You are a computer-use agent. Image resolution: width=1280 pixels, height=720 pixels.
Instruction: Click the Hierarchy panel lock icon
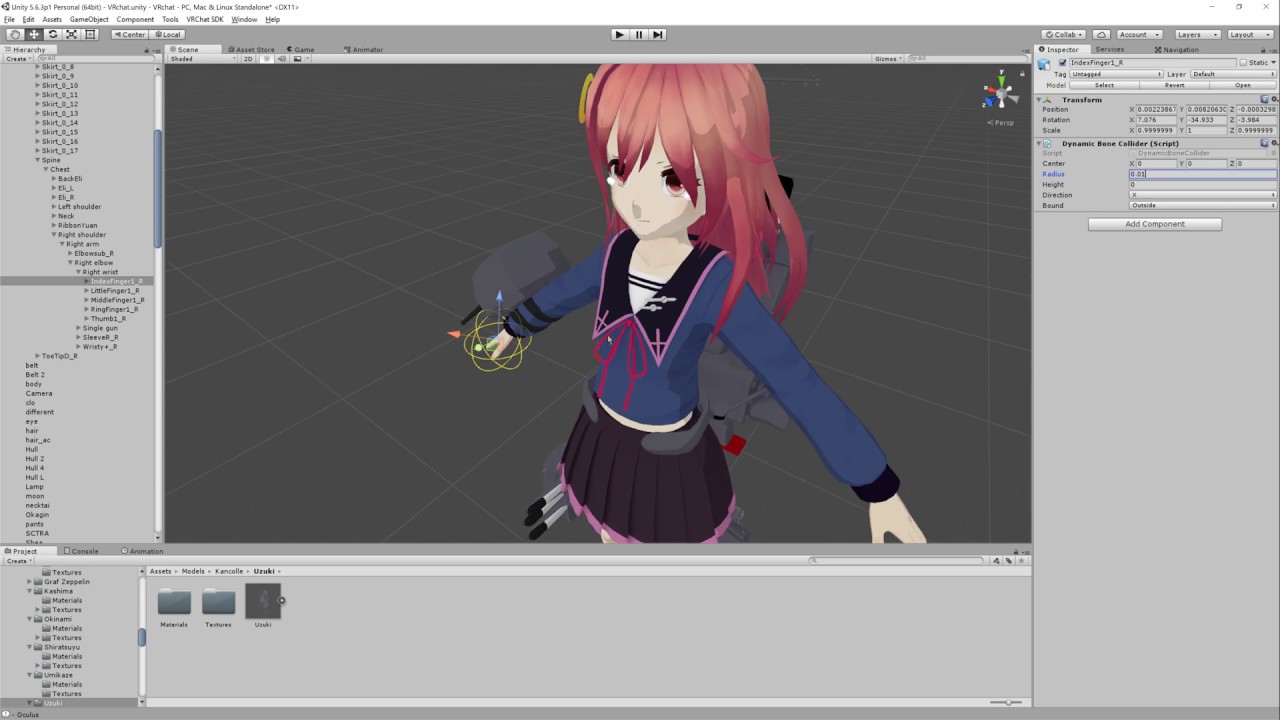click(x=146, y=50)
